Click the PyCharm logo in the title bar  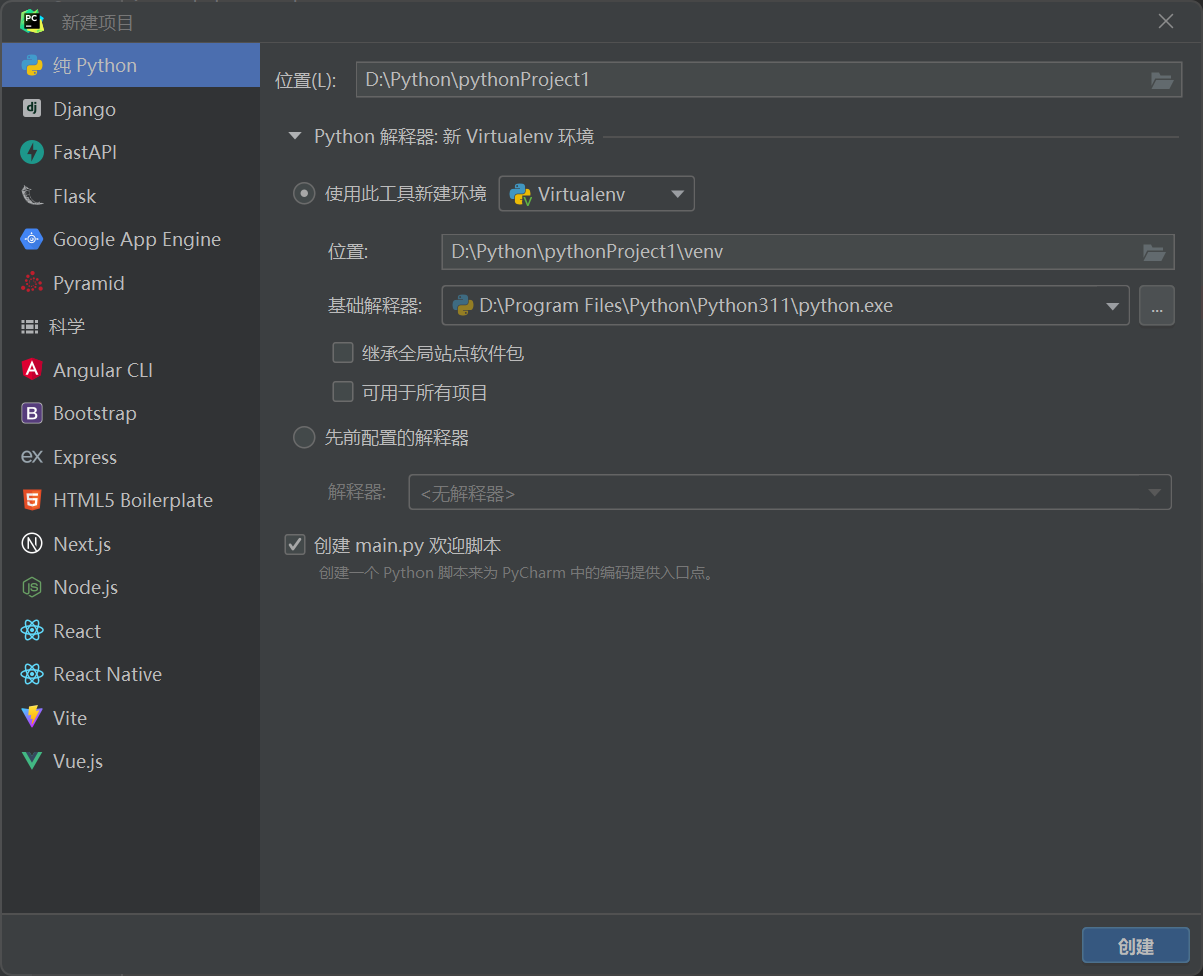(x=32, y=21)
